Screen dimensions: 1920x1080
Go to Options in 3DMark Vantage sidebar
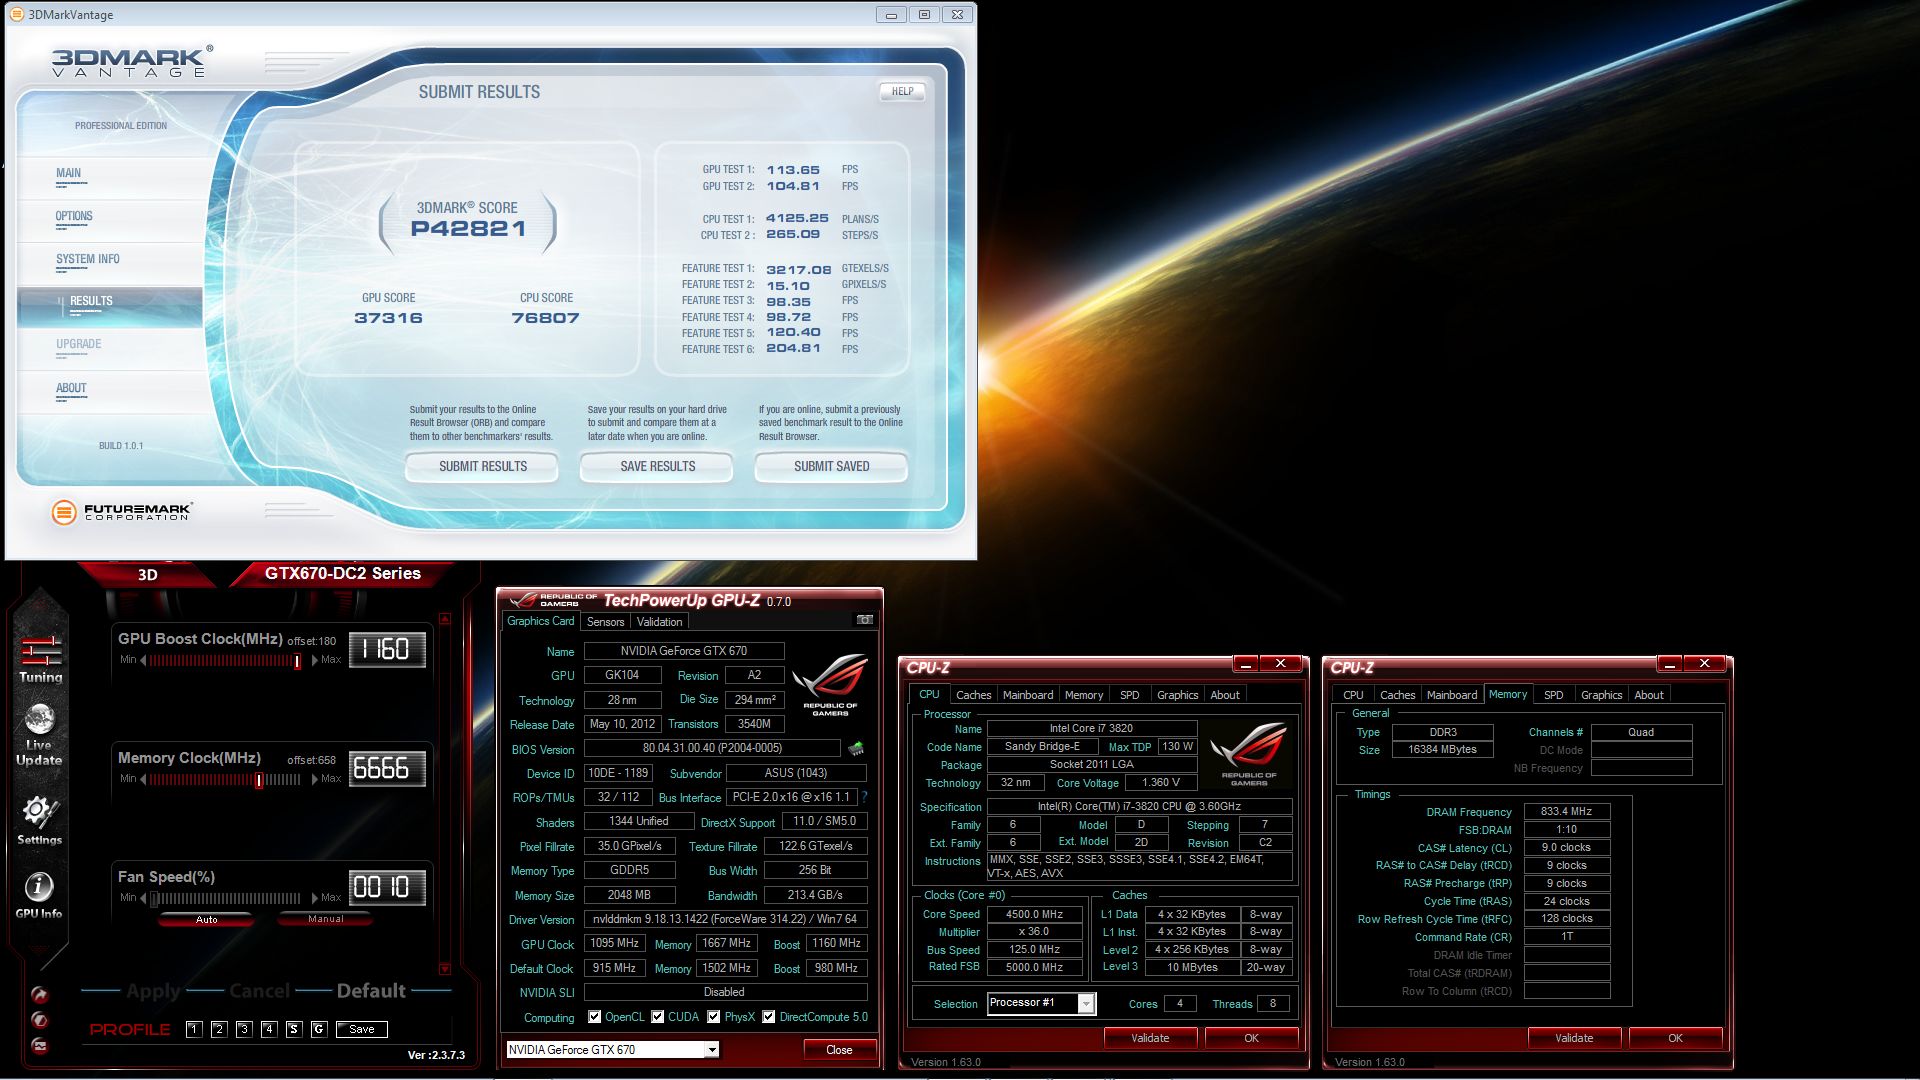tap(74, 216)
